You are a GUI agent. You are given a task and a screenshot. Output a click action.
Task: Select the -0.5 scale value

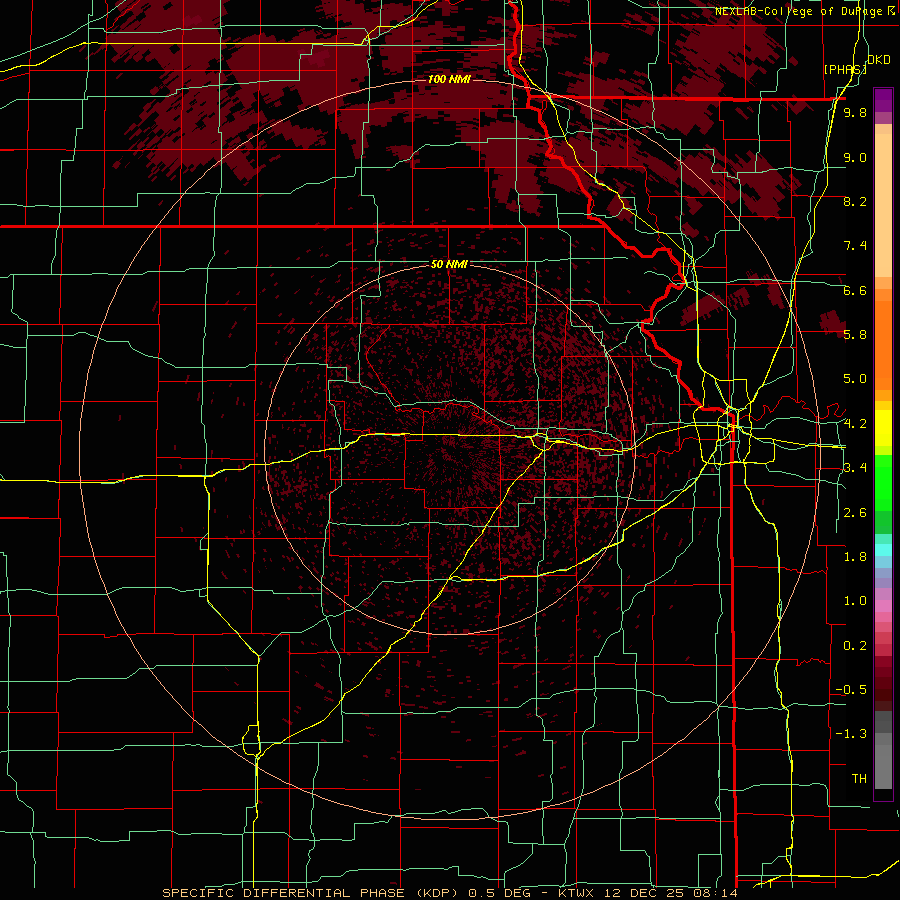tap(851, 690)
